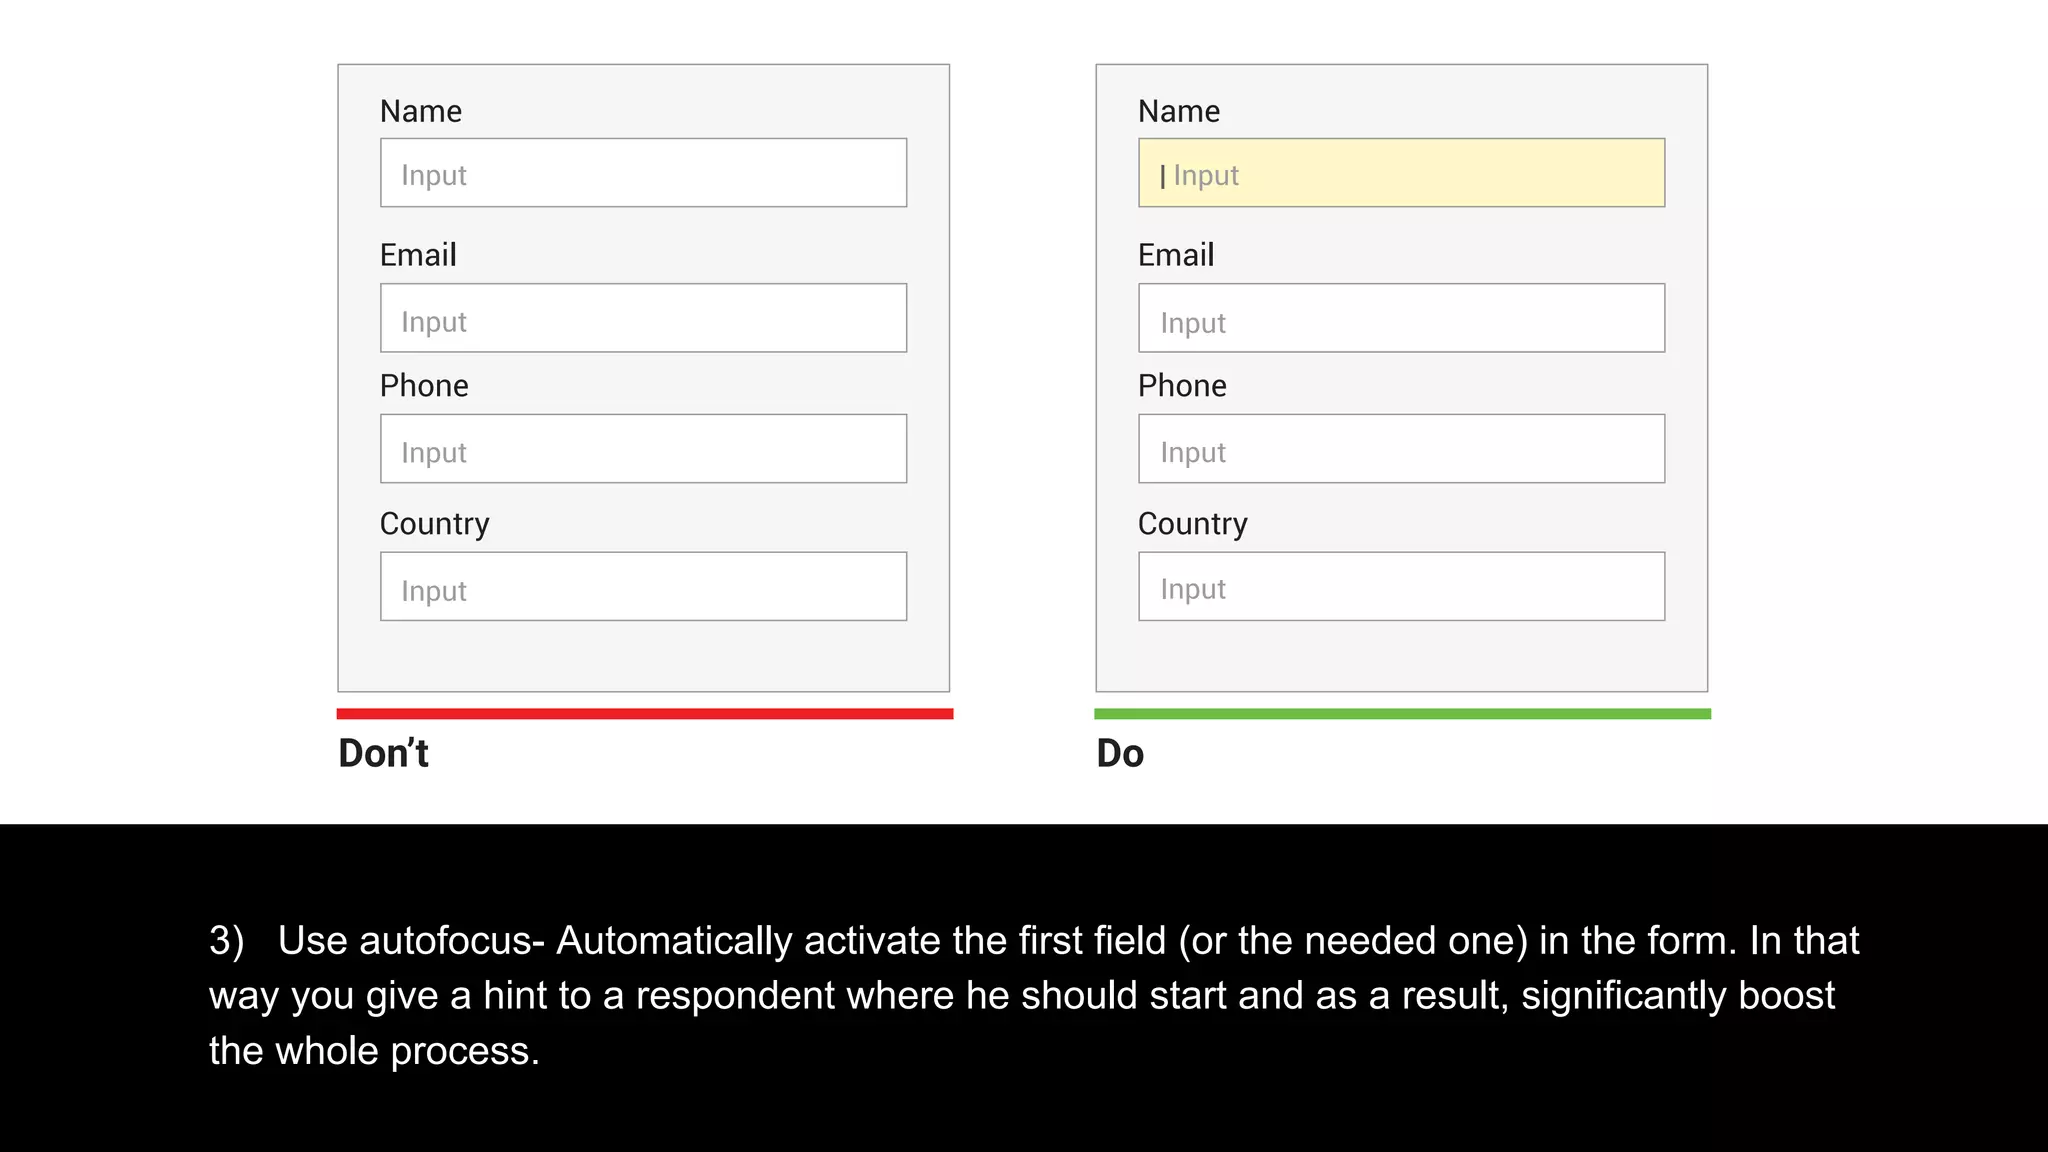Click the Email input in the Do form
Image resolution: width=2048 pixels, height=1152 pixels.
point(1401,318)
